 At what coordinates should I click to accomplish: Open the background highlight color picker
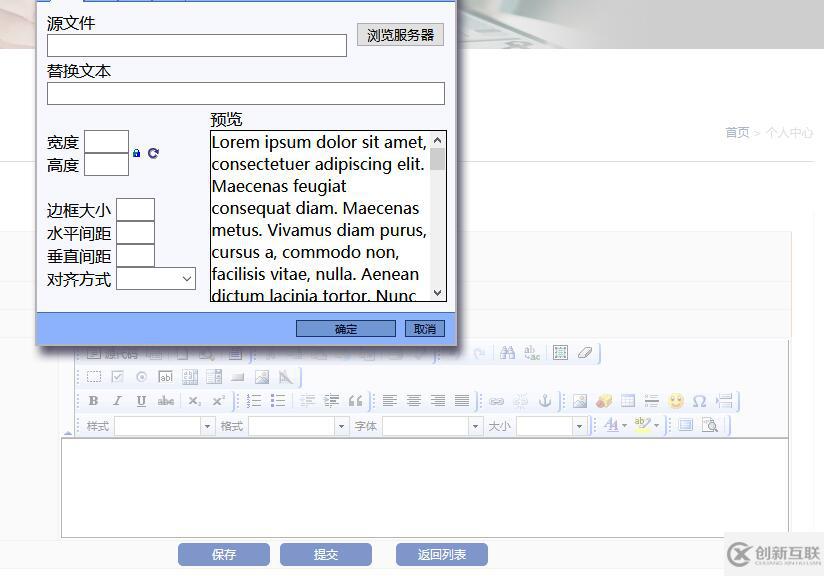tap(646, 425)
